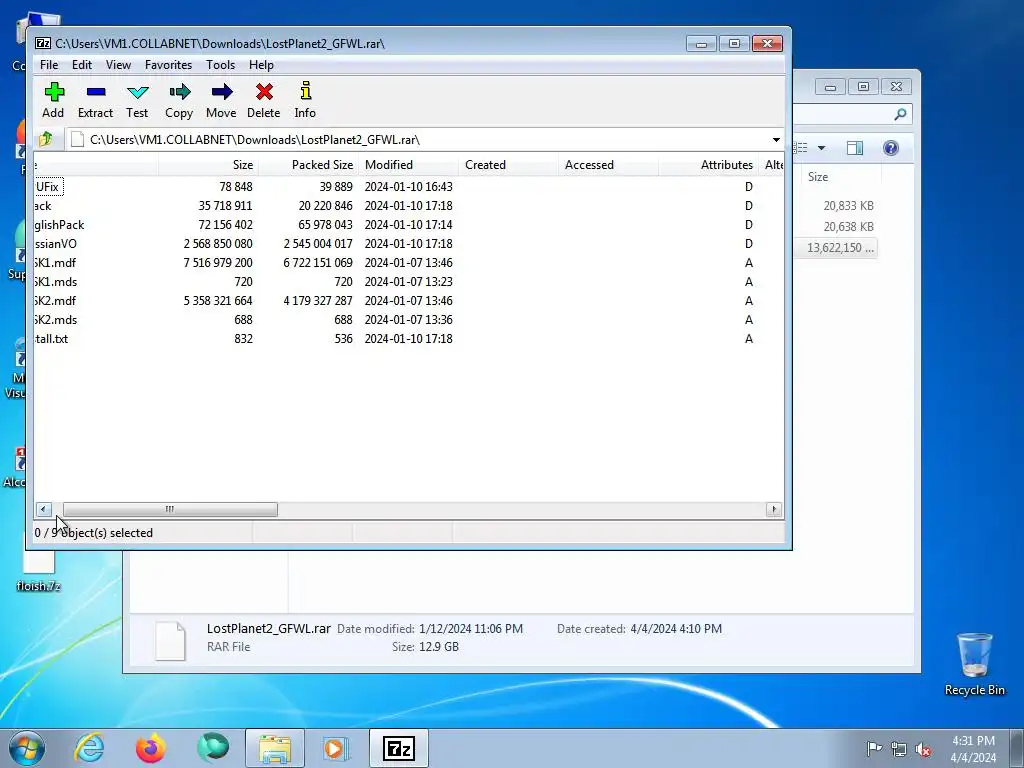The image size is (1024, 768).
Task: Click the 20,833 KB size cell
Action: 848,206
